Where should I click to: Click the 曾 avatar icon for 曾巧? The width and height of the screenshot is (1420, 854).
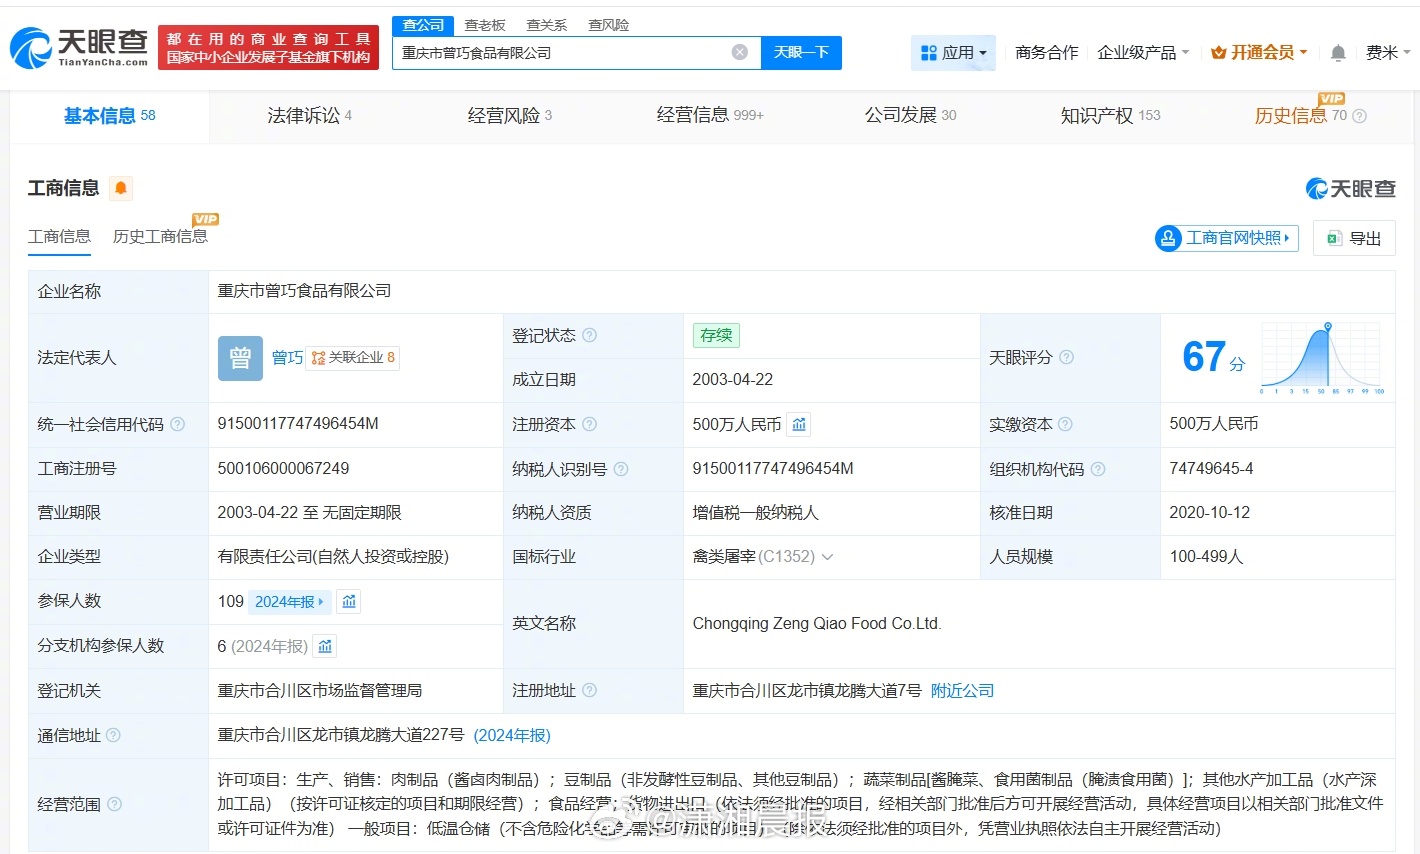(x=240, y=357)
